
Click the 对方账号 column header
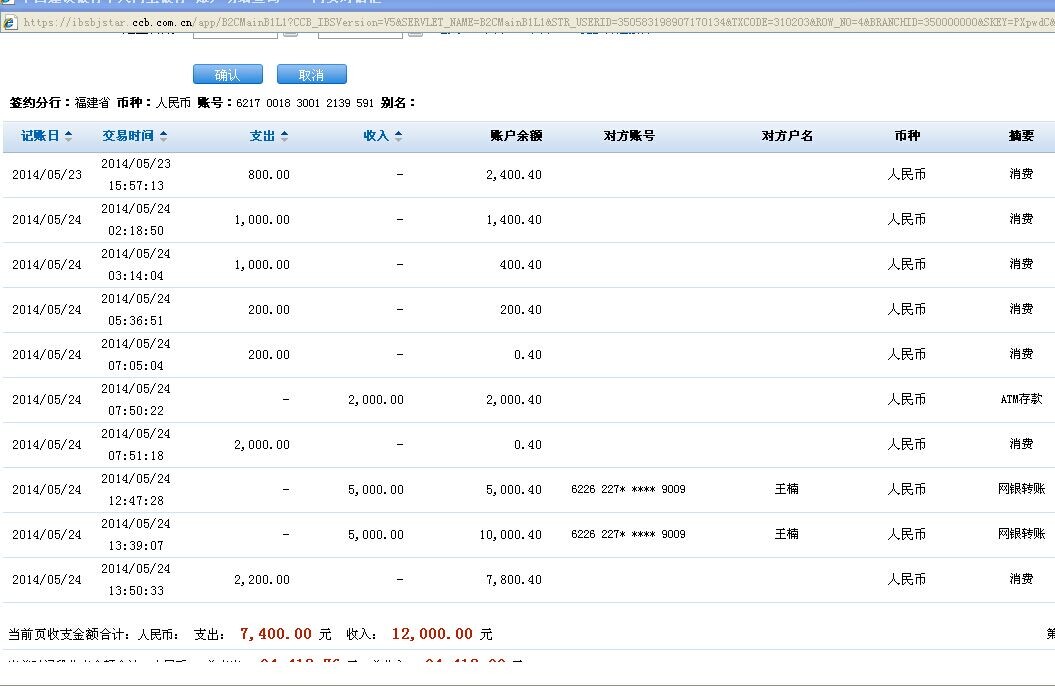(629, 136)
